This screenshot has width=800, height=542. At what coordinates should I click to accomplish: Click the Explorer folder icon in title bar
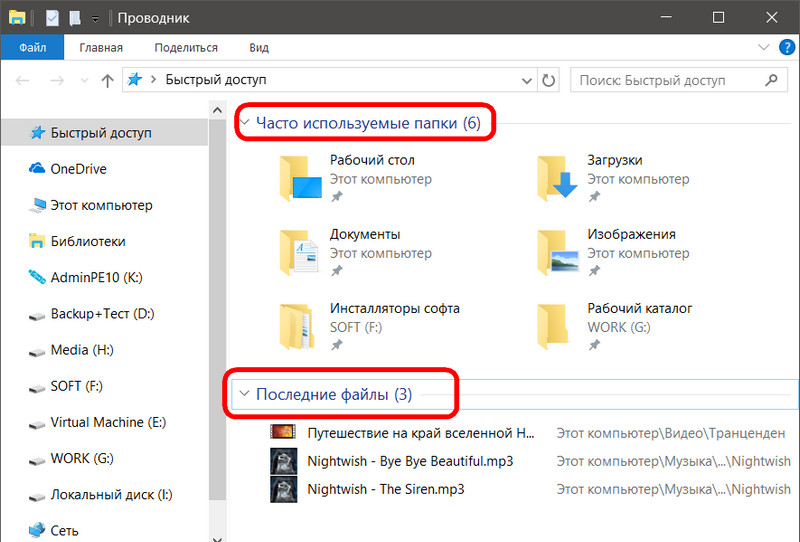click(x=17, y=18)
